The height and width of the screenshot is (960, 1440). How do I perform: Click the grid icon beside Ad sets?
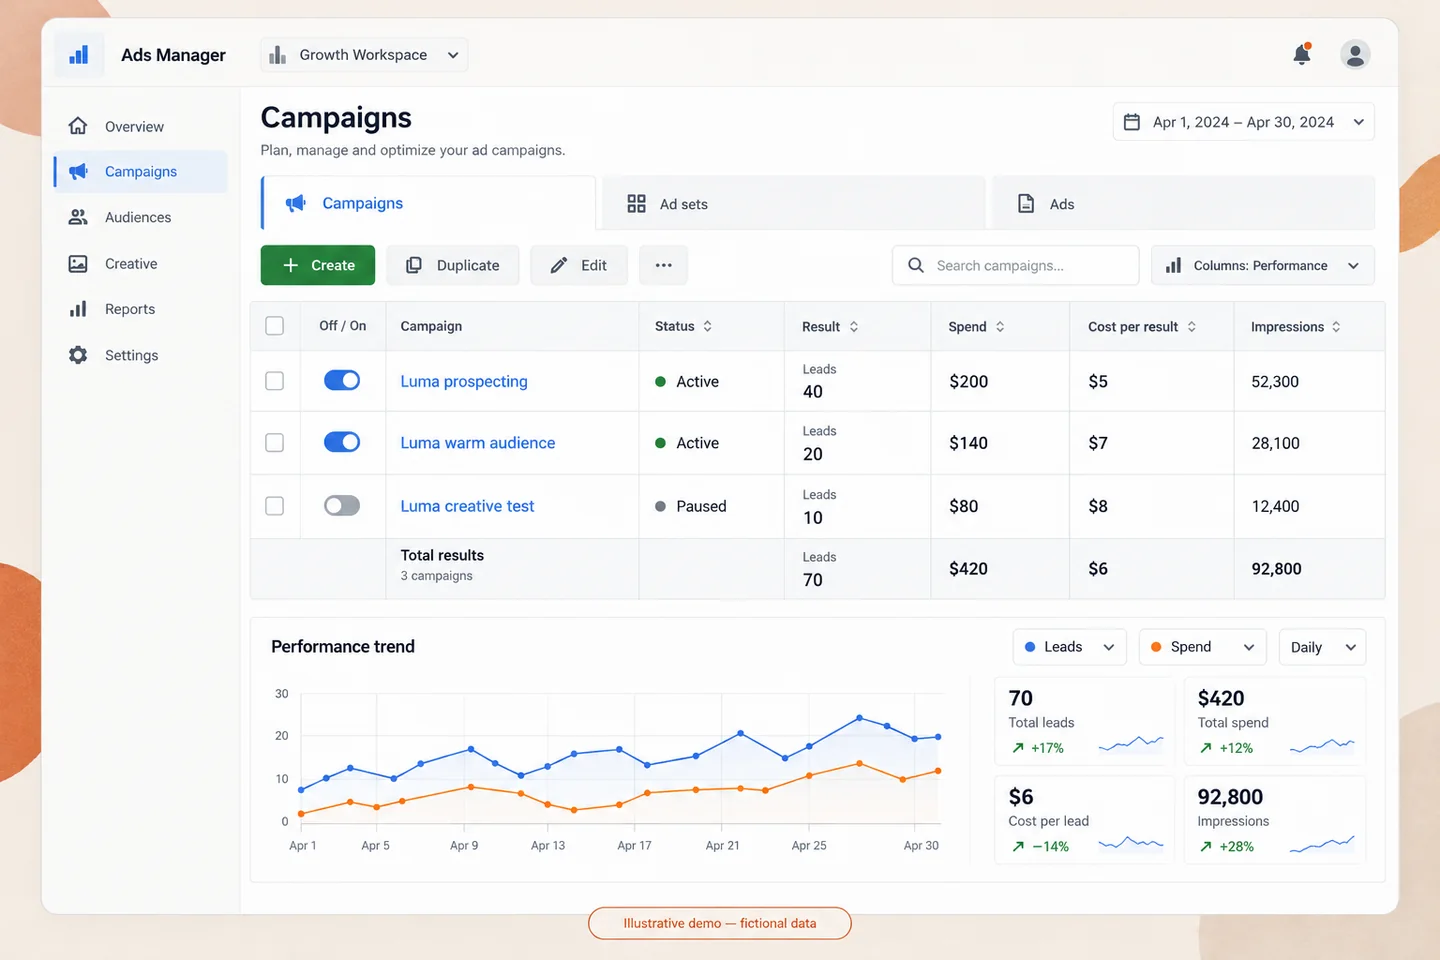point(636,204)
